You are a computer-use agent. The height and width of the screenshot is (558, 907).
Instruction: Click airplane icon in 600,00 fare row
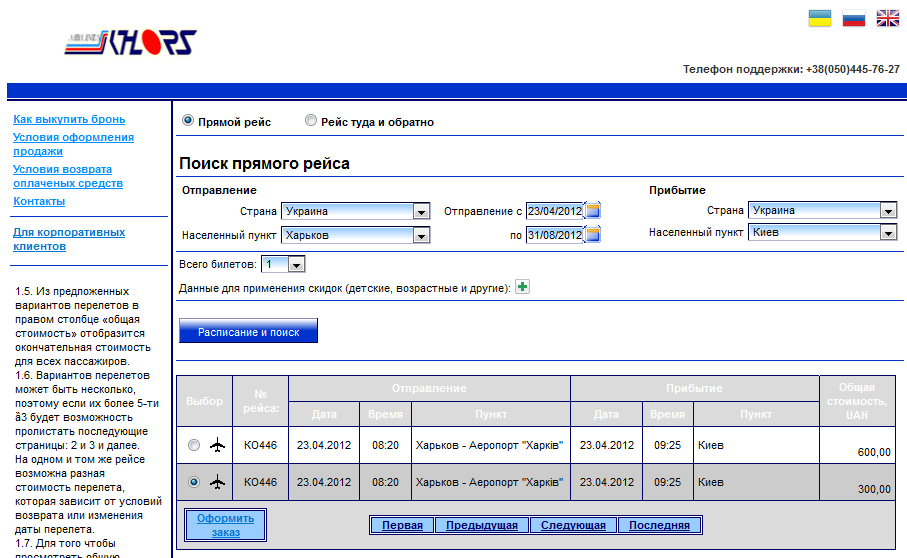click(x=218, y=445)
